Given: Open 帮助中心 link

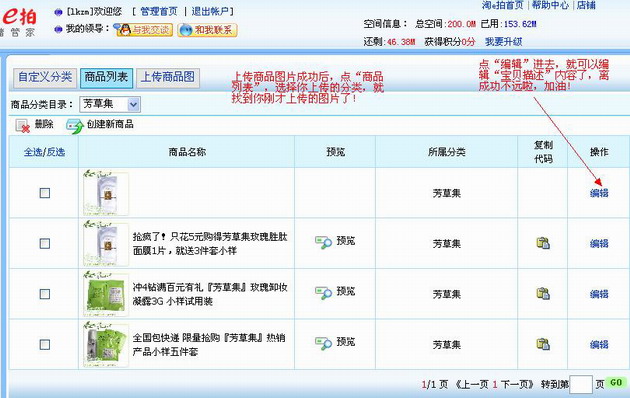Looking at the screenshot, I should pyautogui.click(x=550, y=5).
